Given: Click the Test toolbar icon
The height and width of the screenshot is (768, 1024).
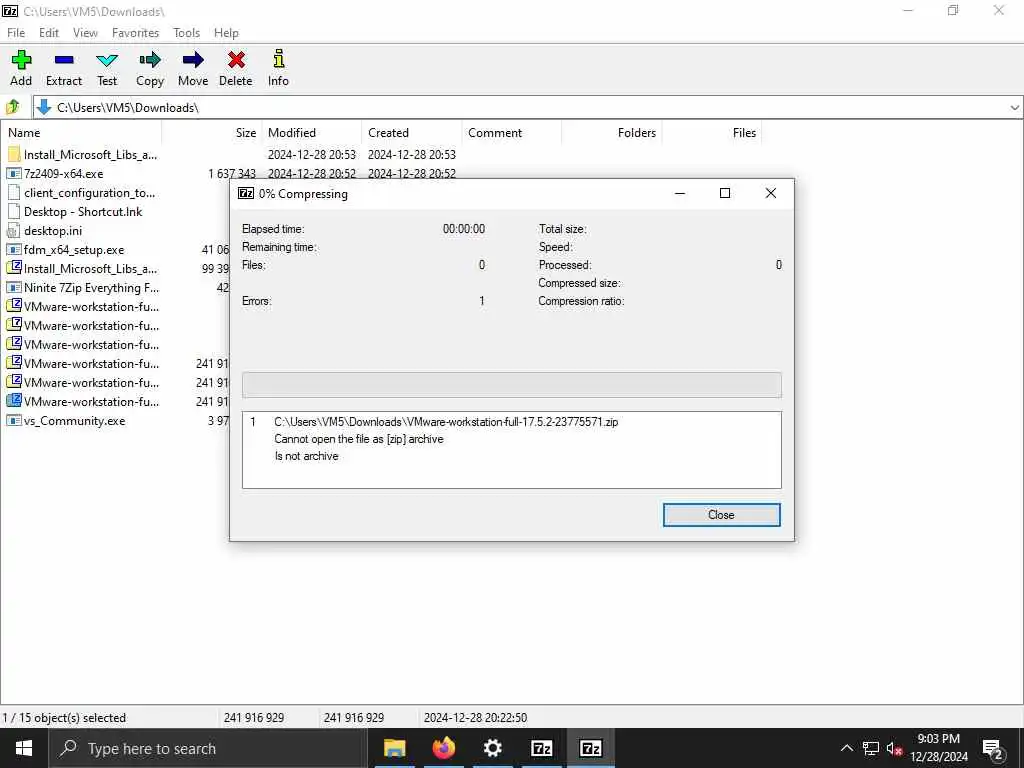Looking at the screenshot, I should [107, 61].
